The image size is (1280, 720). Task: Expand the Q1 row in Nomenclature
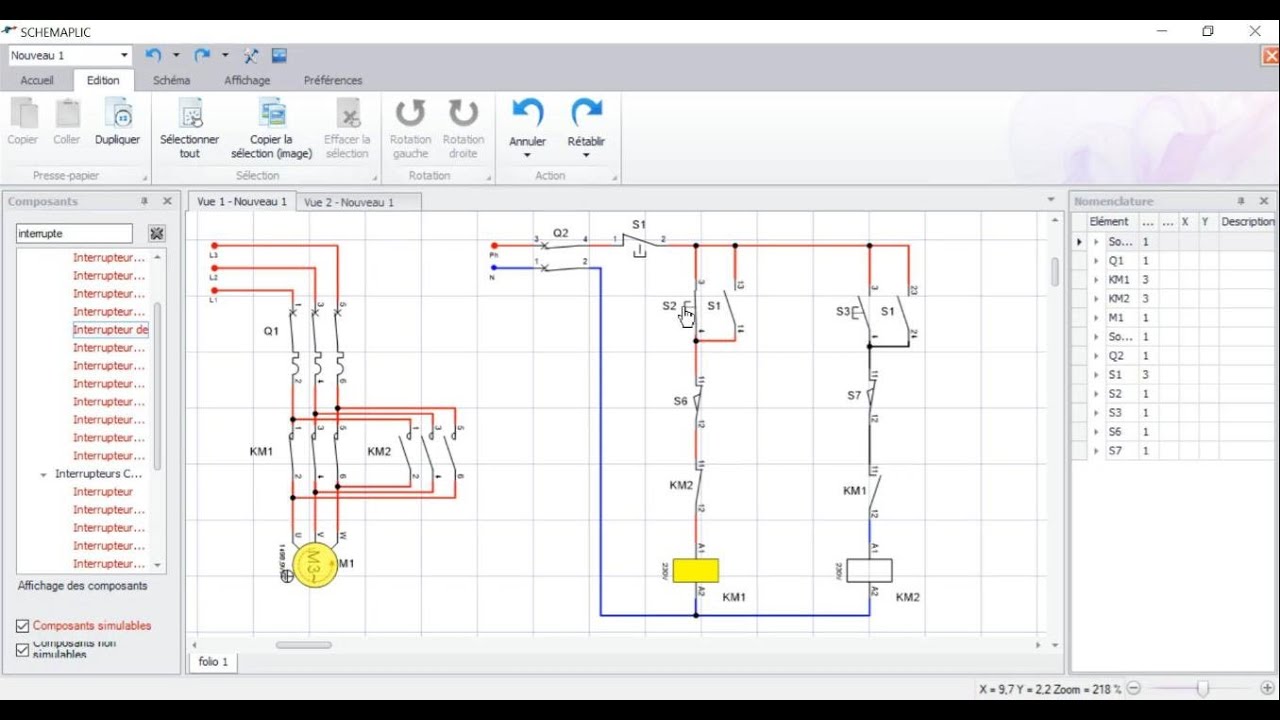tap(1096, 261)
